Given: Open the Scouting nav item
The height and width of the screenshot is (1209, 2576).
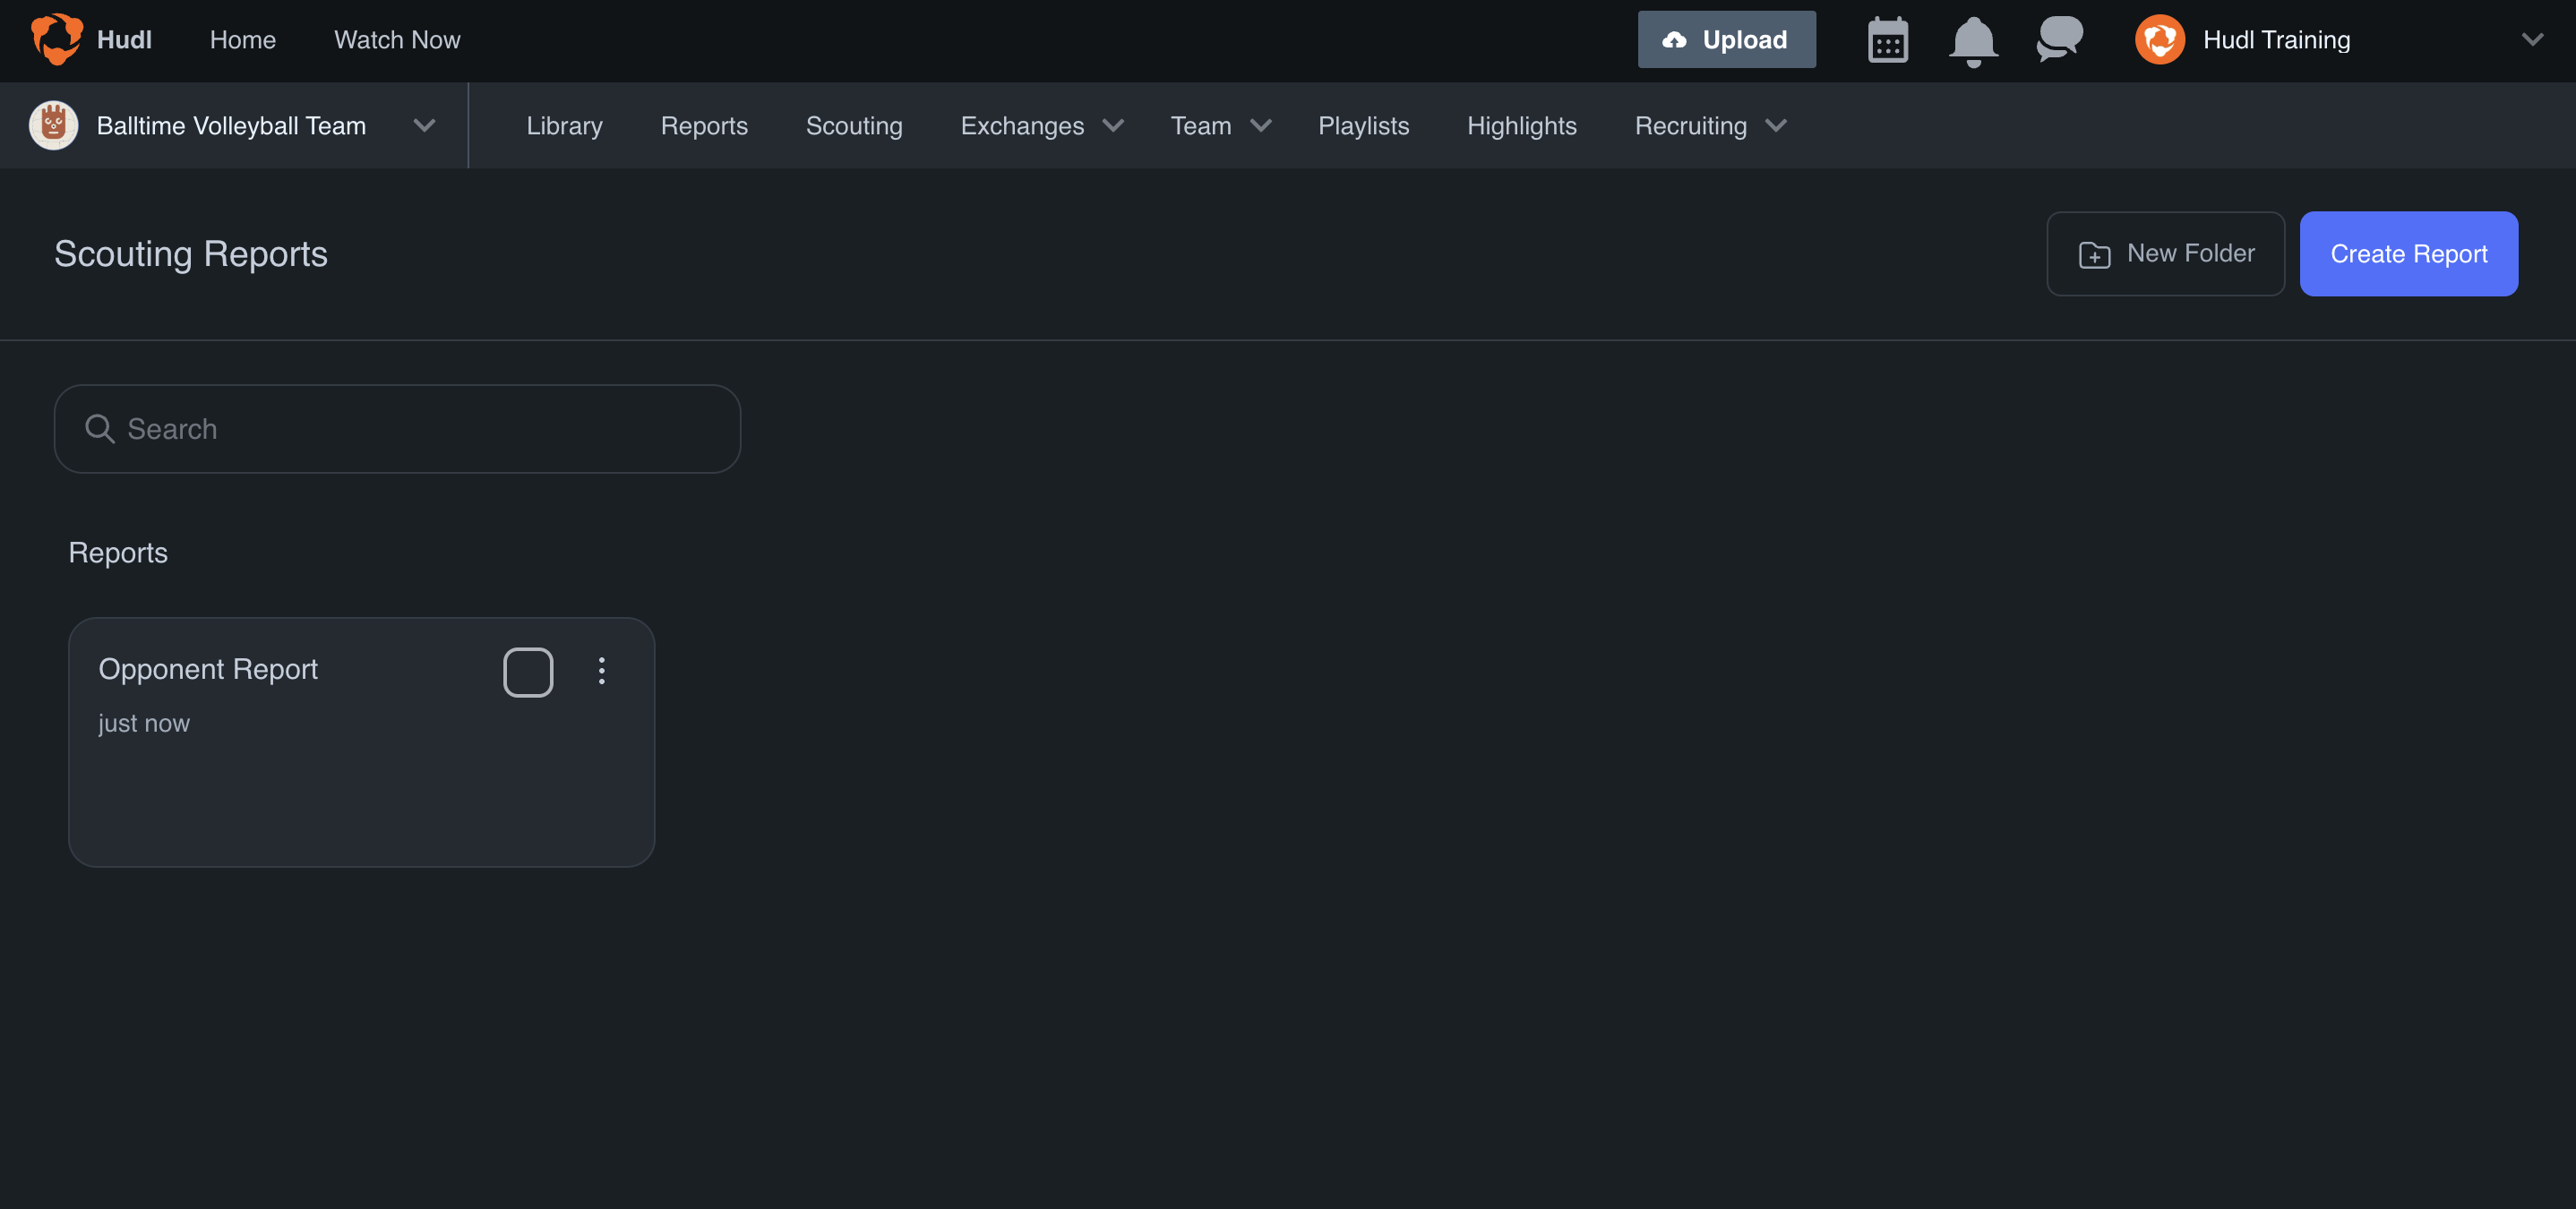Looking at the screenshot, I should tap(854, 126).
